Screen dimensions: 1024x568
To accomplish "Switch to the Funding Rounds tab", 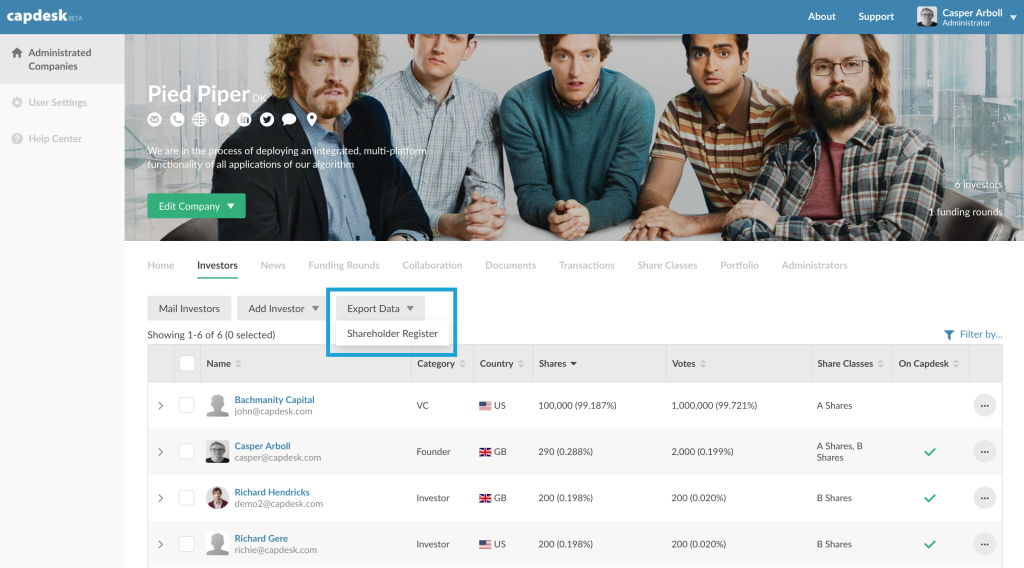I will [x=344, y=265].
